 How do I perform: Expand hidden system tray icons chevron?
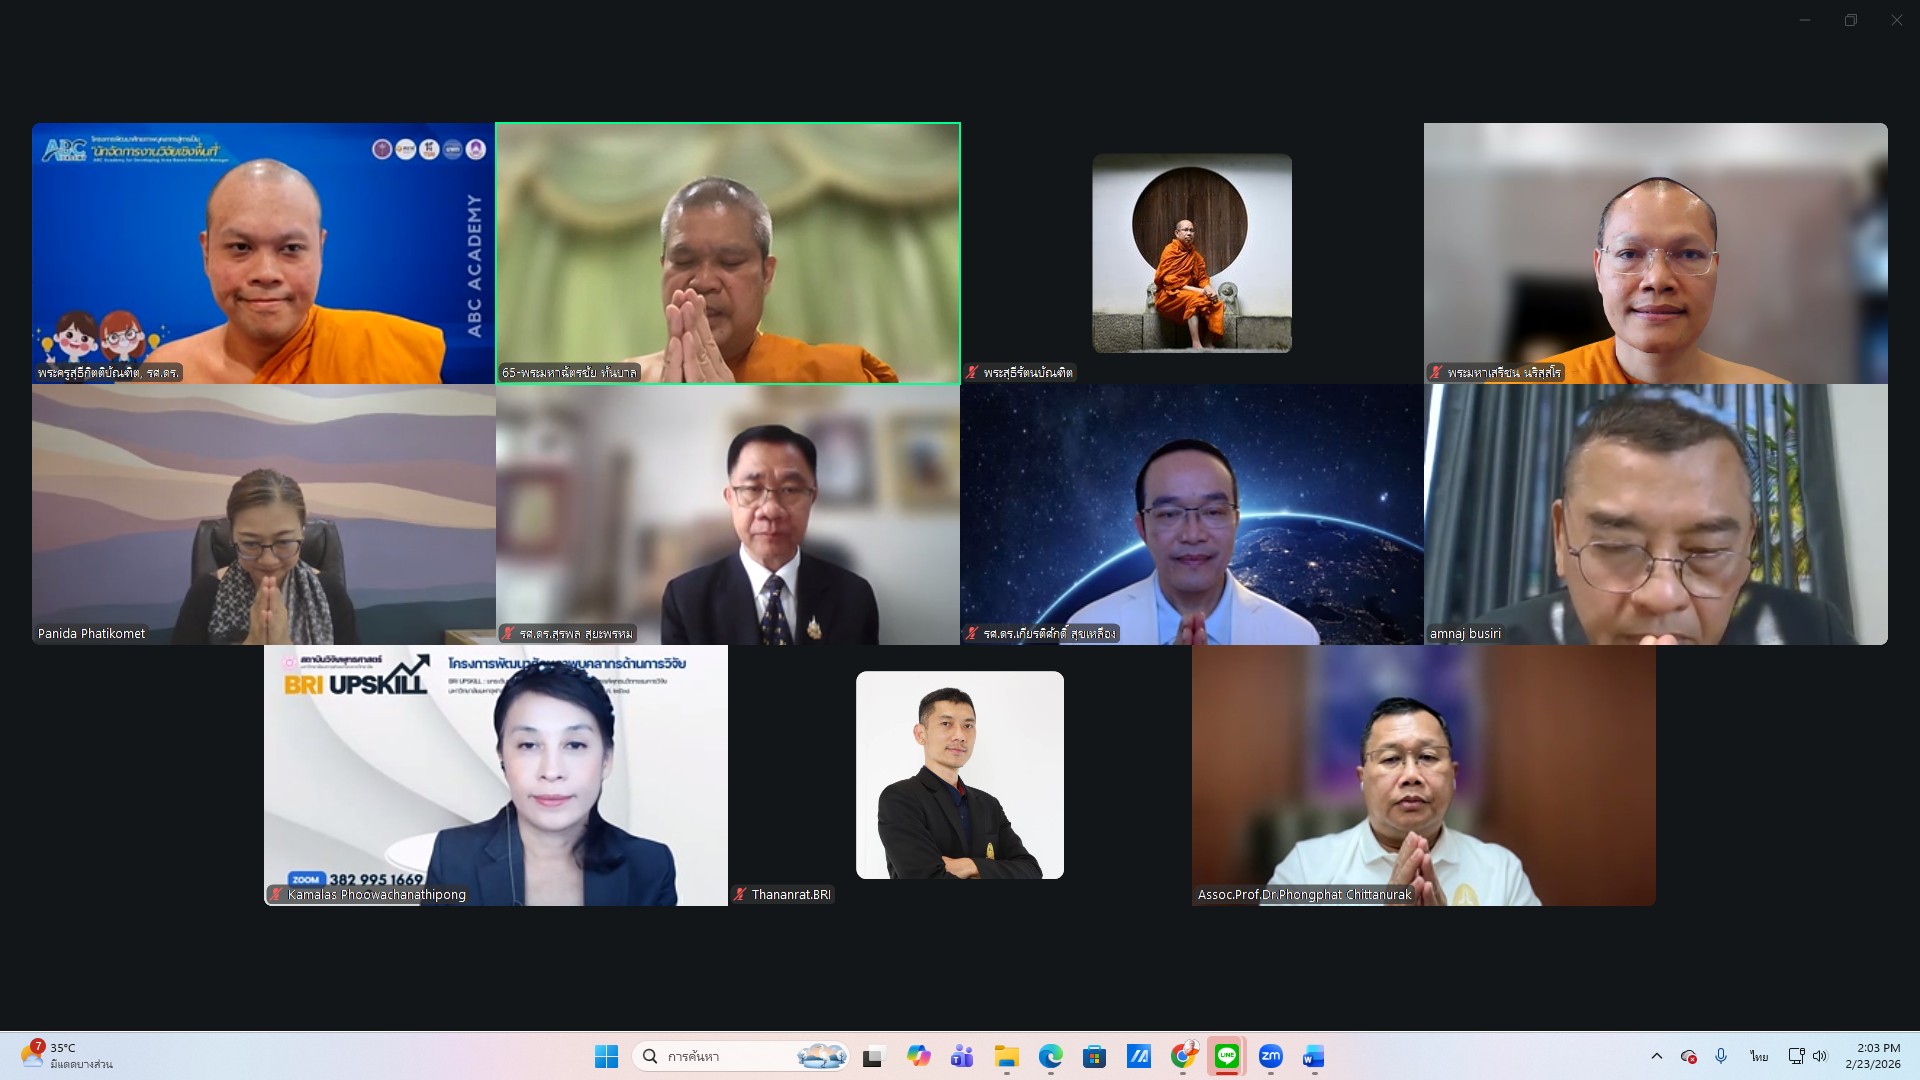pos(1656,1056)
